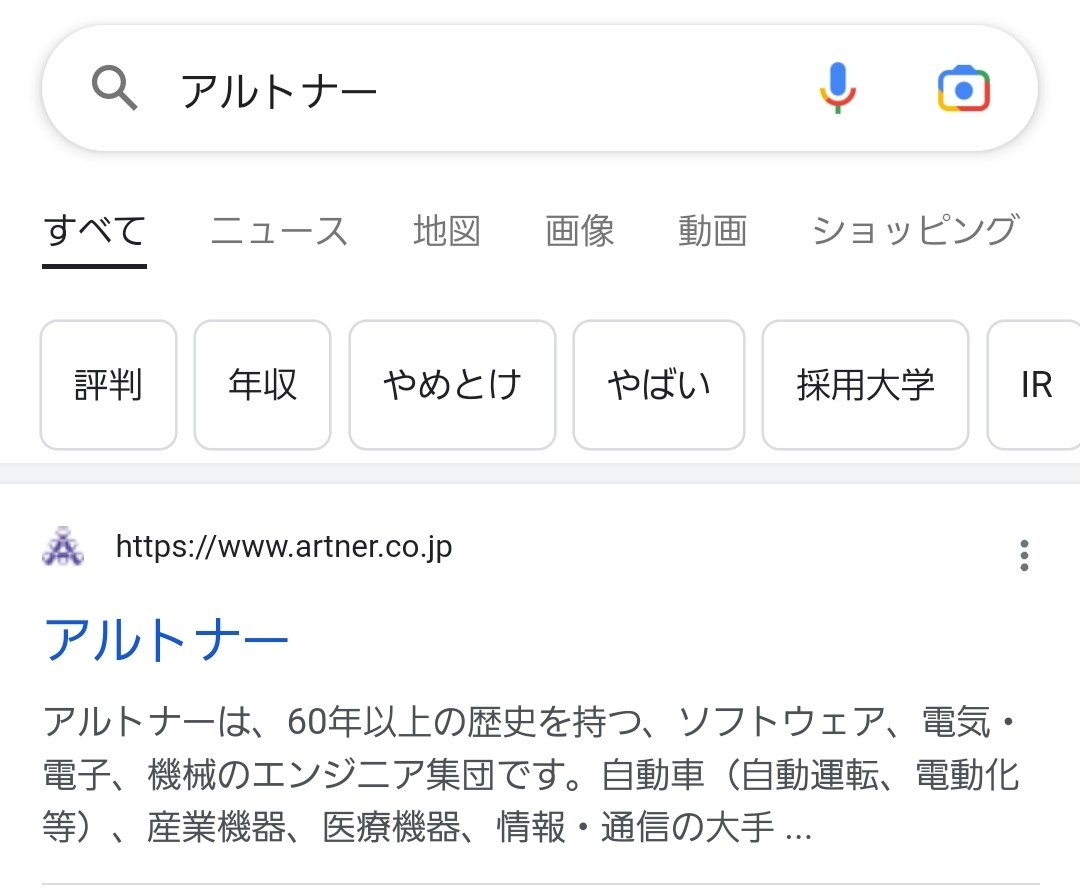This screenshot has height=892, width=1080.
Task: Open the 地図 tab
Action: click(x=446, y=231)
